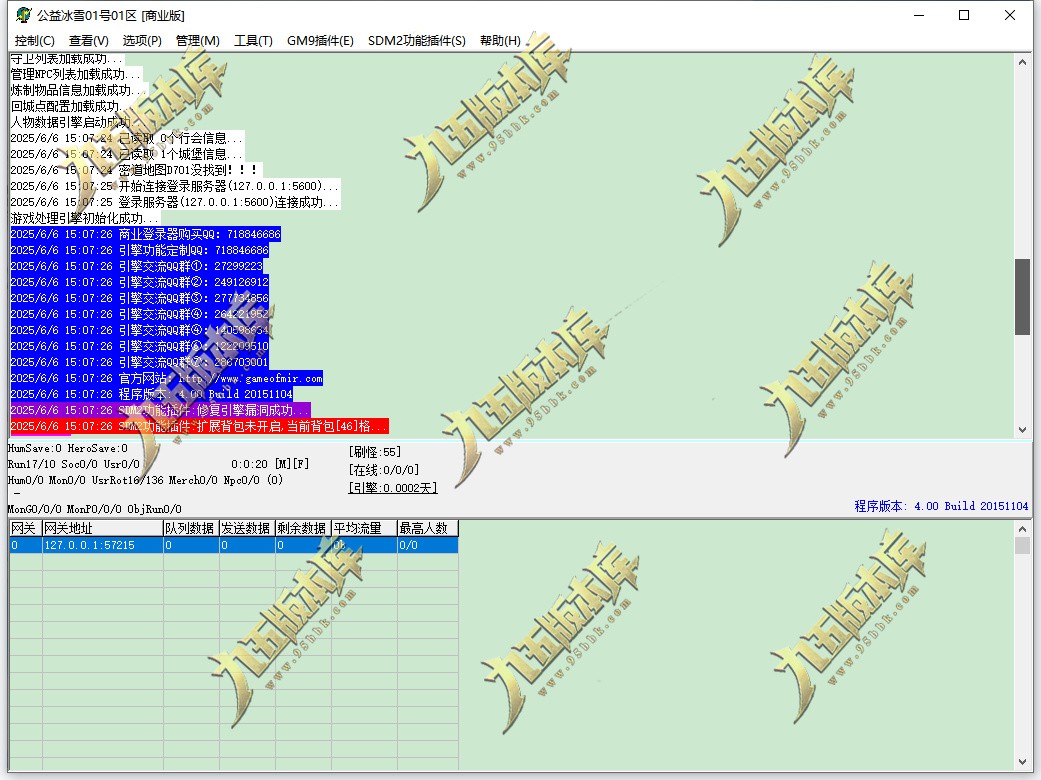Click the 最高人数 column header
The height and width of the screenshot is (780, 1041).
coord(428,528)
